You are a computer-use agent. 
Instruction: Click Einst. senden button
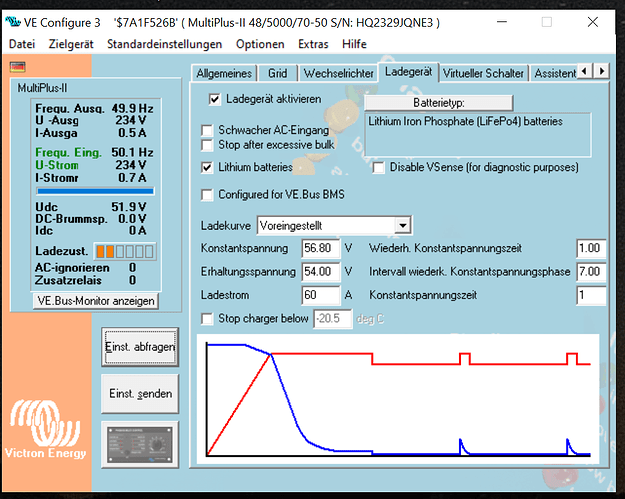coord(140,393)
